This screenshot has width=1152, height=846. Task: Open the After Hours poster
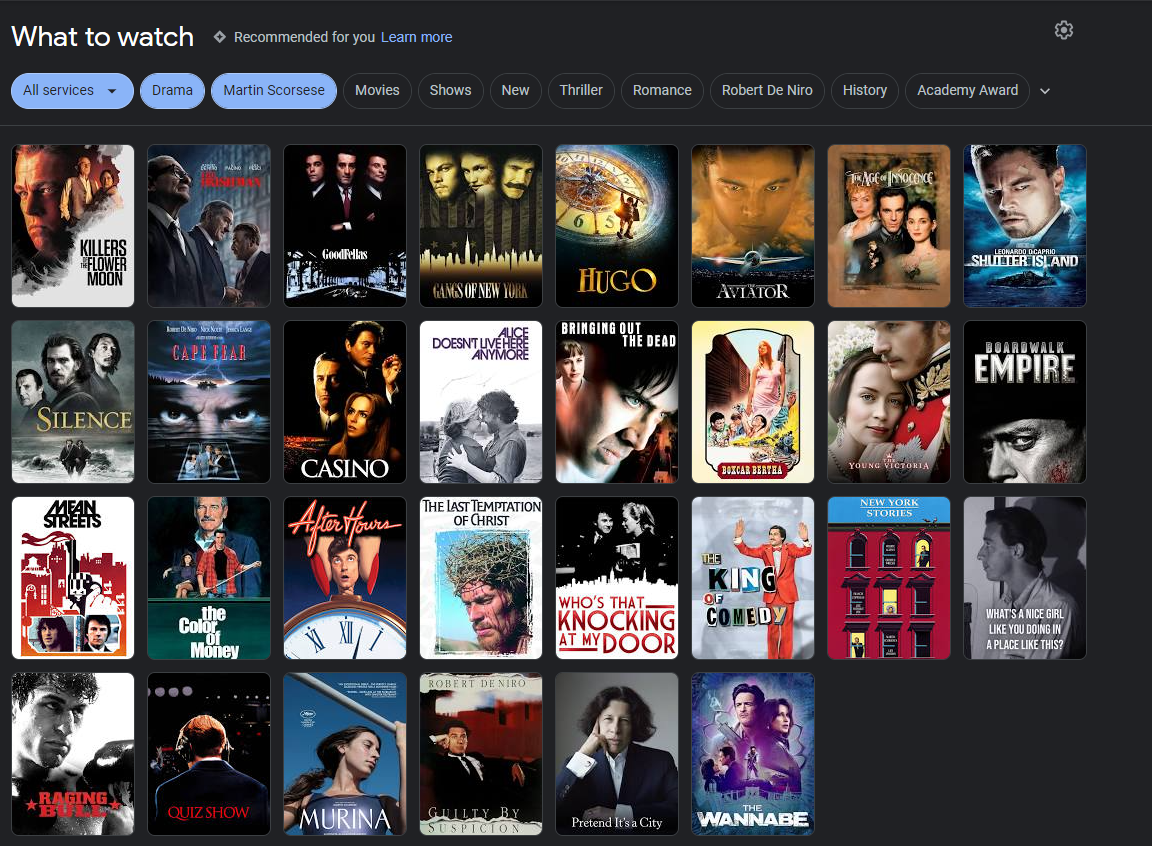tap(345, 578)
